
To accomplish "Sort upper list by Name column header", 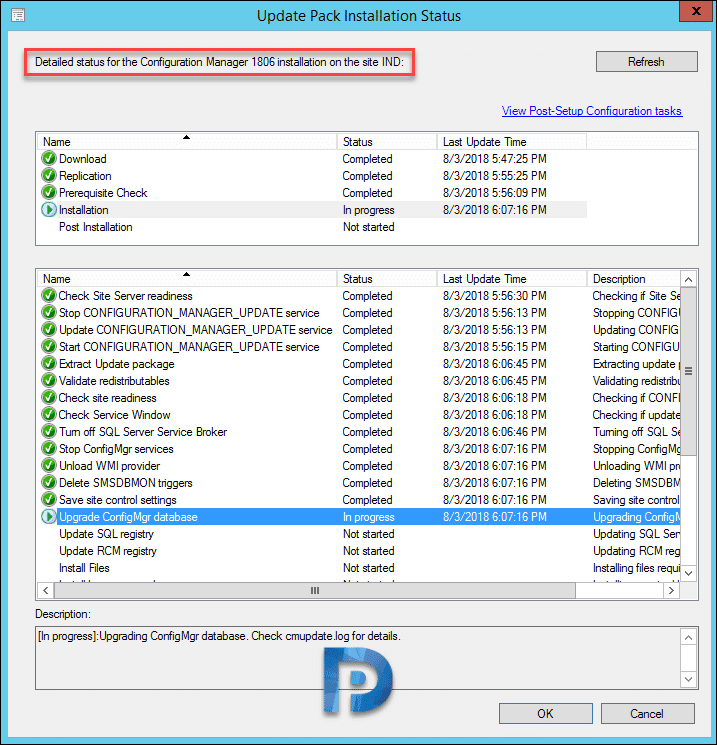I will [188, 142].
